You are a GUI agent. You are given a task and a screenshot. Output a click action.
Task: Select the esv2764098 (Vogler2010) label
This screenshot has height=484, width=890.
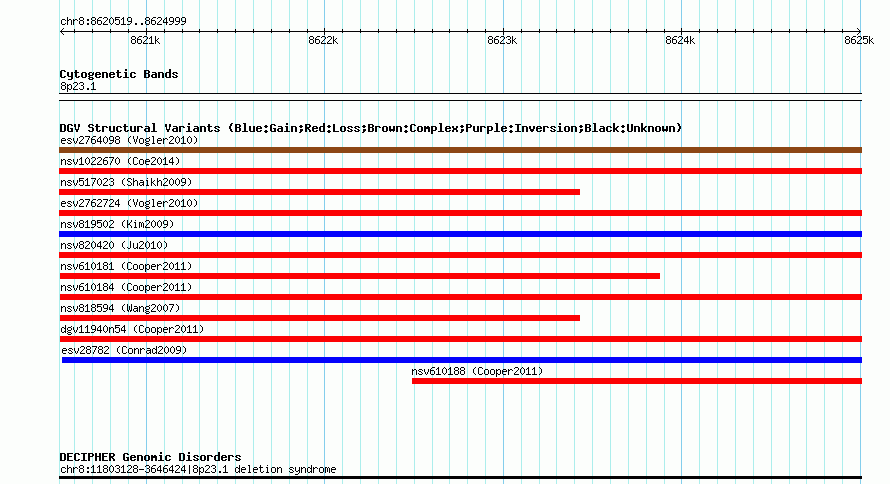click(129, 140)
